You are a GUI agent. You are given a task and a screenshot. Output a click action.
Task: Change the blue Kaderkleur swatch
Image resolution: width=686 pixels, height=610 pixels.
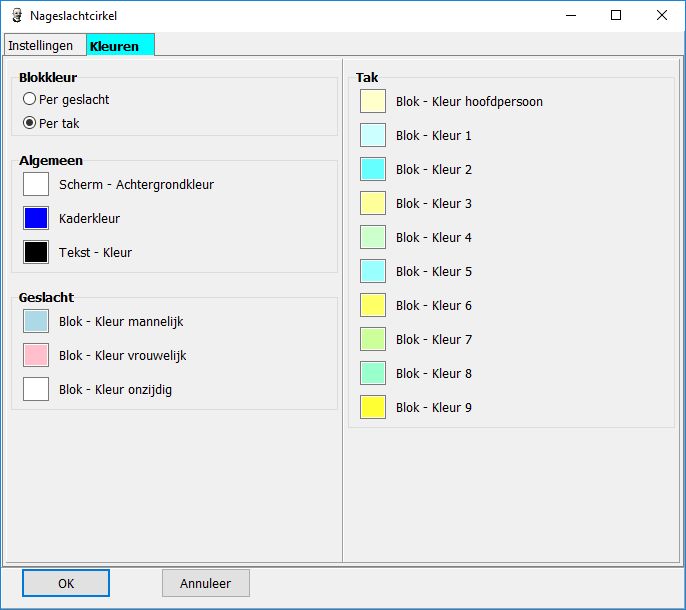(36, 218)
